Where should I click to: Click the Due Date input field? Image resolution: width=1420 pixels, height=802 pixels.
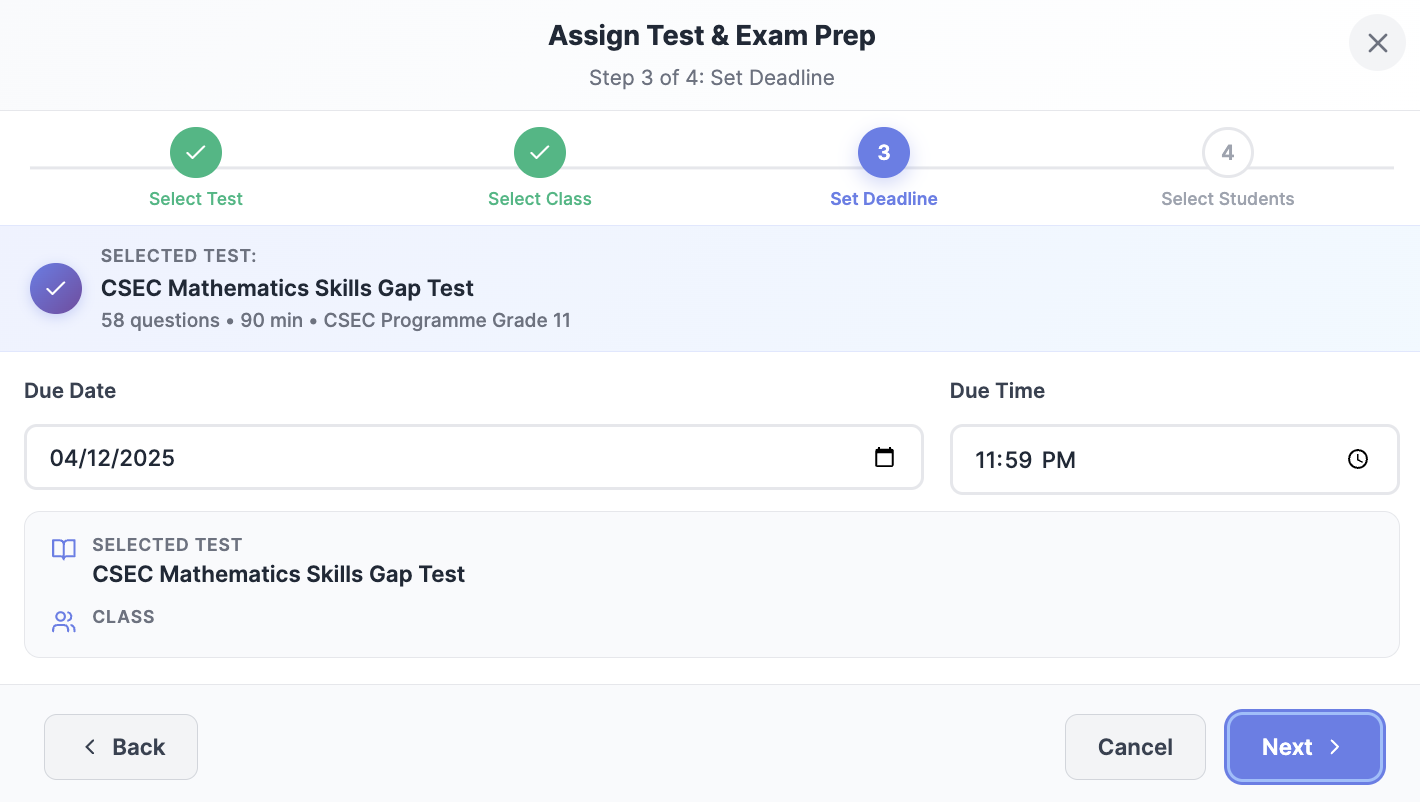[450, 458]
